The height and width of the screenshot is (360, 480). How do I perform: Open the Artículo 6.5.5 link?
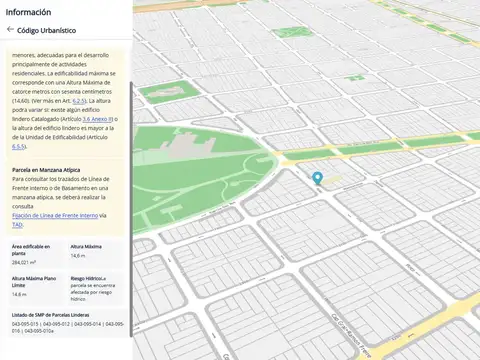tap(18, 146)
